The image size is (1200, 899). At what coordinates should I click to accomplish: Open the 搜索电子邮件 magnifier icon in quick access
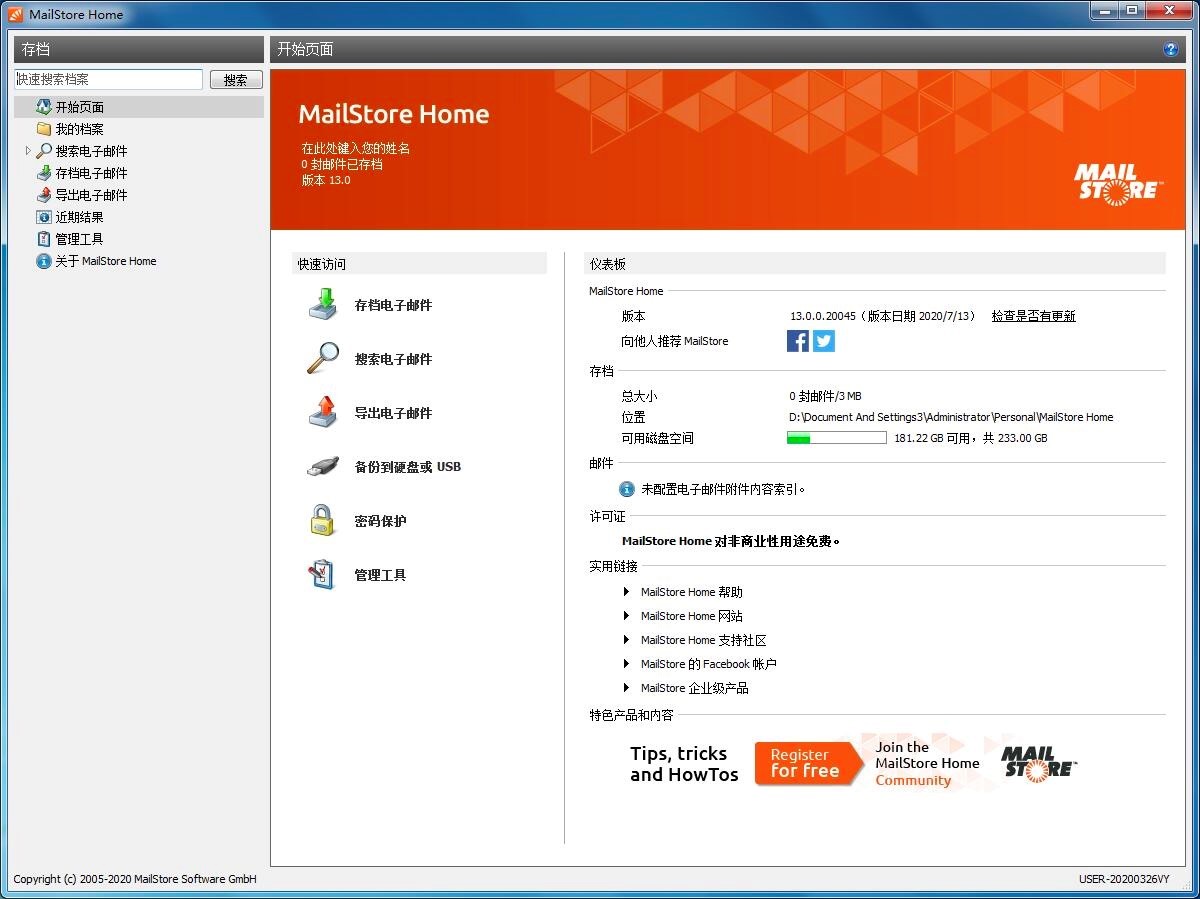[321, 358]
